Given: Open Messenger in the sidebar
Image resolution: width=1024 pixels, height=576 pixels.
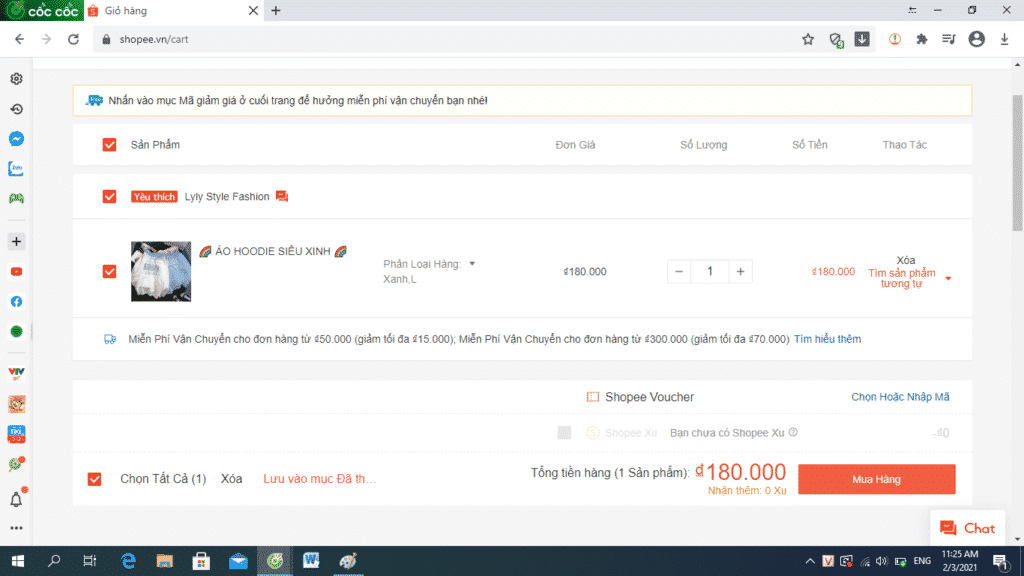Looking at the screenshot, I should click(x=16, y=138).
